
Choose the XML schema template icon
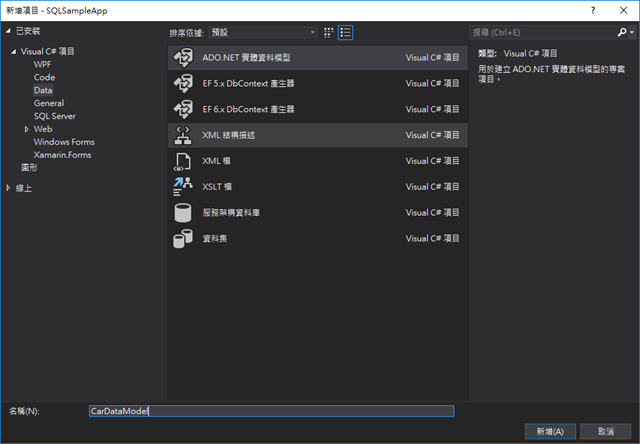point(183,135)
